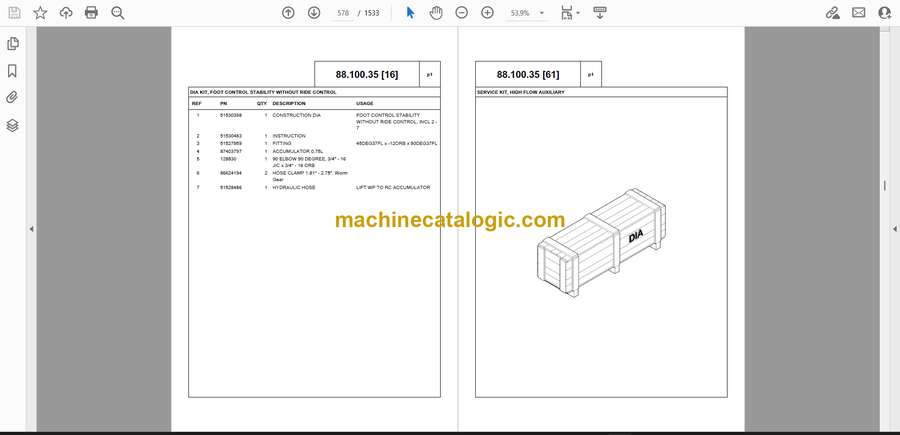Click the DESCRIPTION column header

tap(289, 104)
